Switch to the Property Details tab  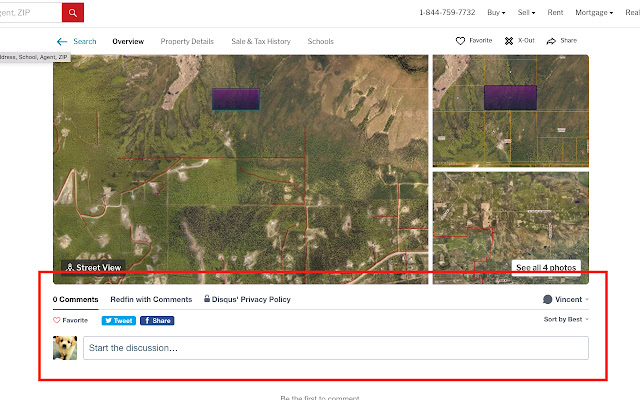(187, 41)
